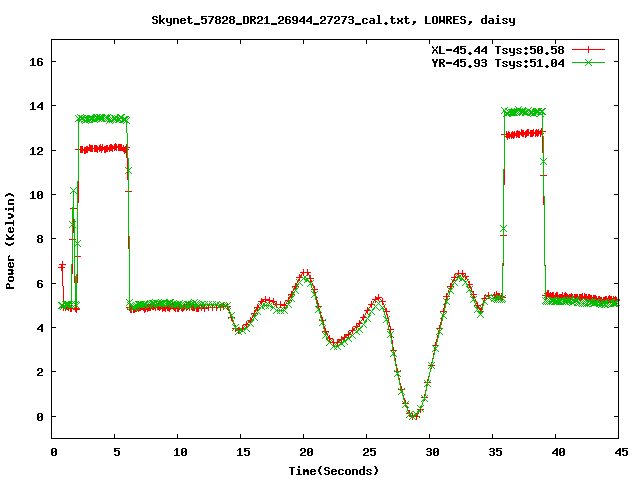The height and width of the screenshot is (480, 640).
Task: Click the isolated red marker at plot start
Action: 62,266
